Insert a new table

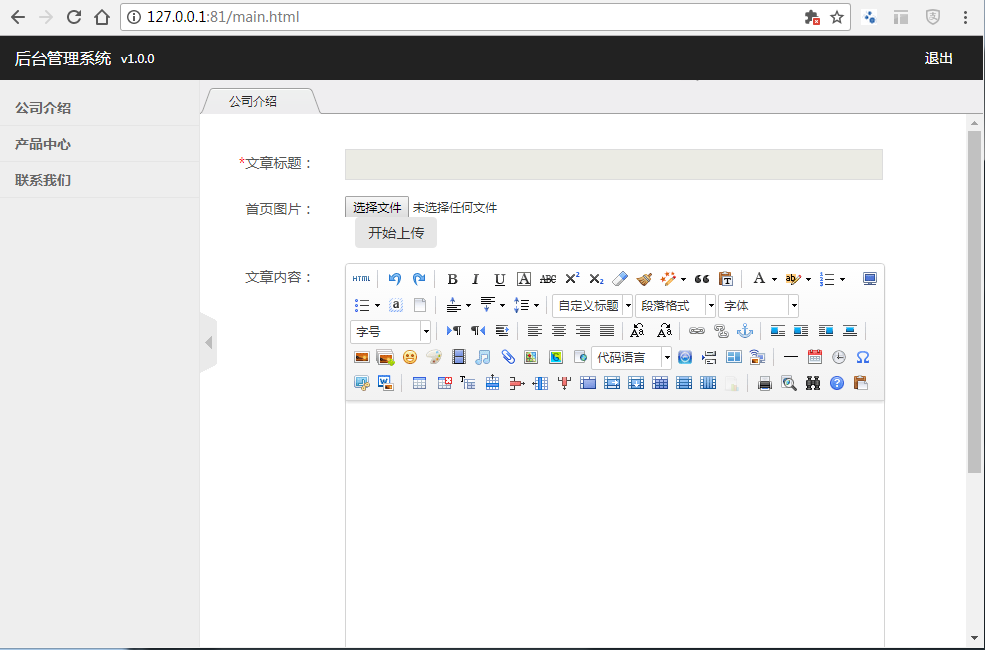[x=419, y=383]
